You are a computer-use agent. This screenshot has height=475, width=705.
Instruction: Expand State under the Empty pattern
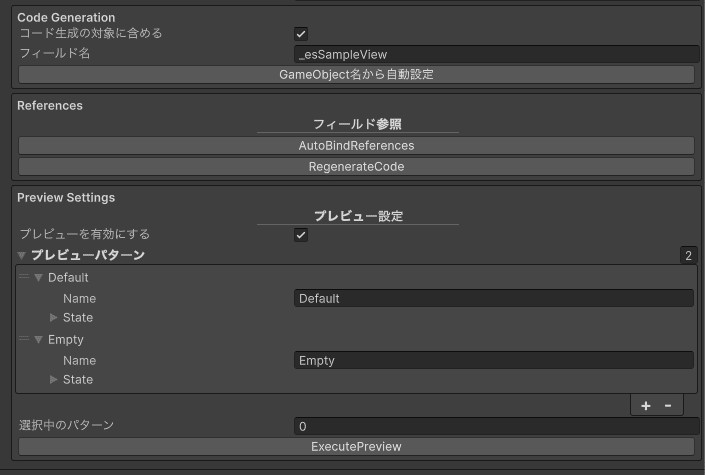54,380
